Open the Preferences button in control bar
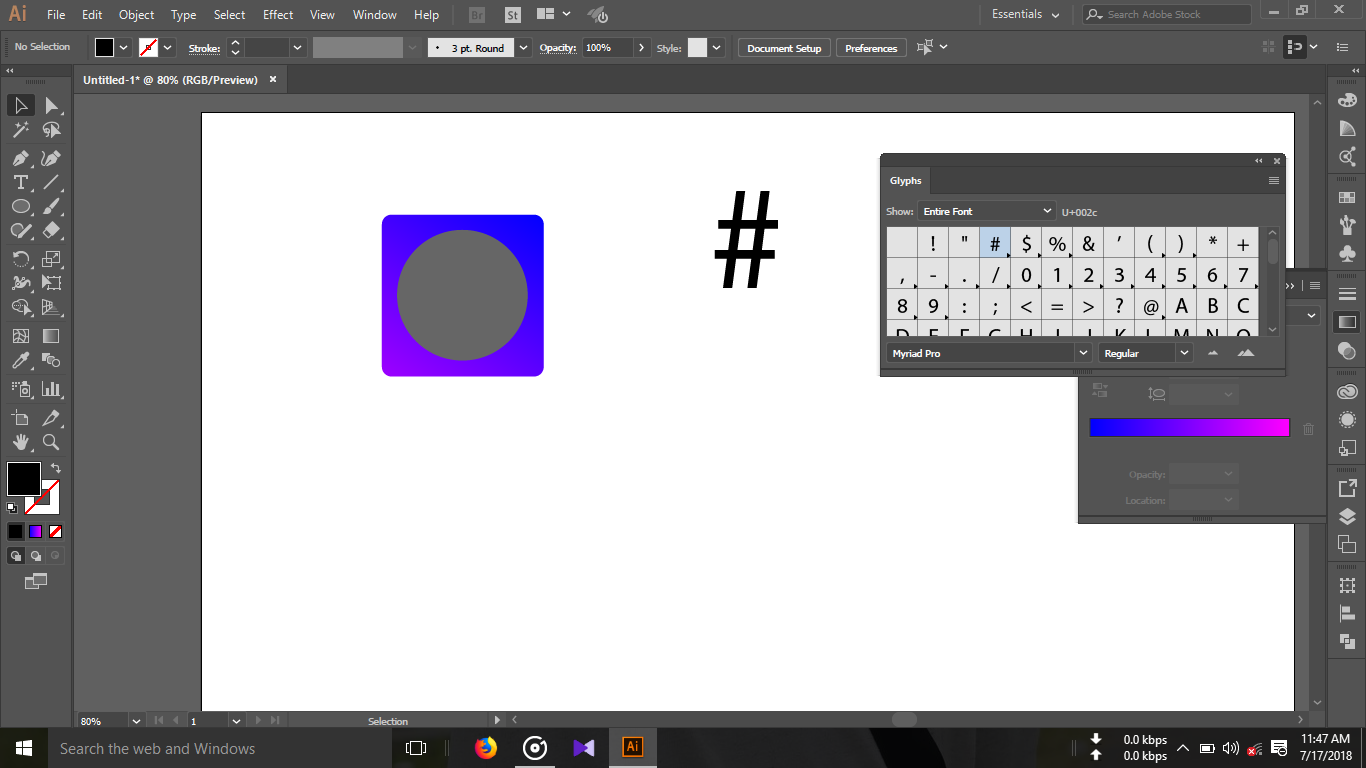The height and width of the screenshot is (768, 1366). [869, 47]
